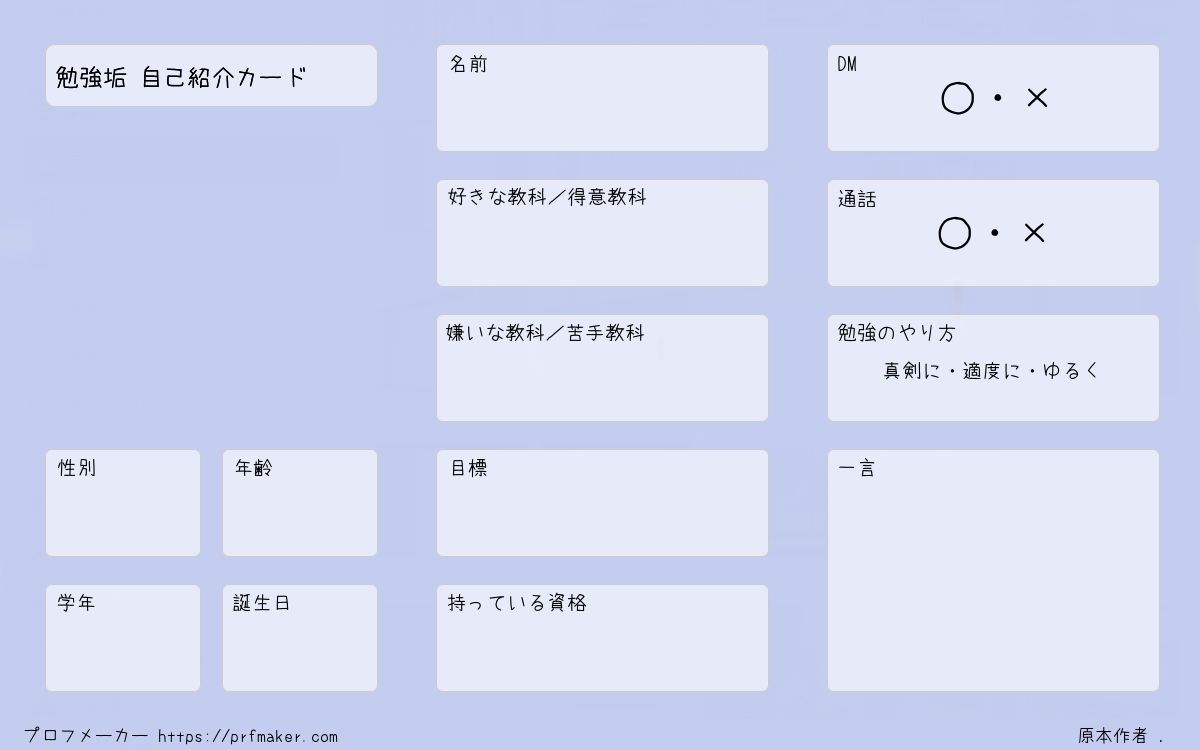Click the 目標 goal field
Screen dimensions: 1200x750
point(602,503)
